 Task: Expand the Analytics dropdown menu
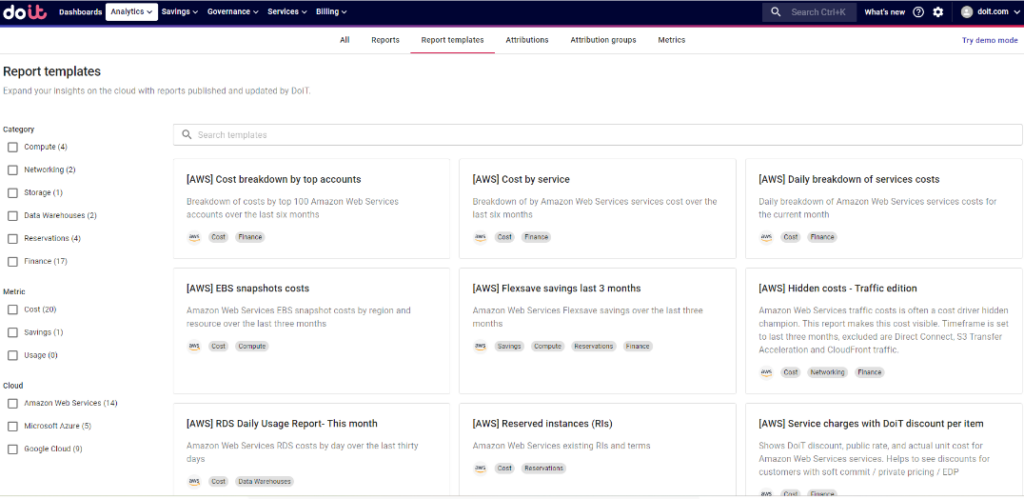[x=132, y=12]
